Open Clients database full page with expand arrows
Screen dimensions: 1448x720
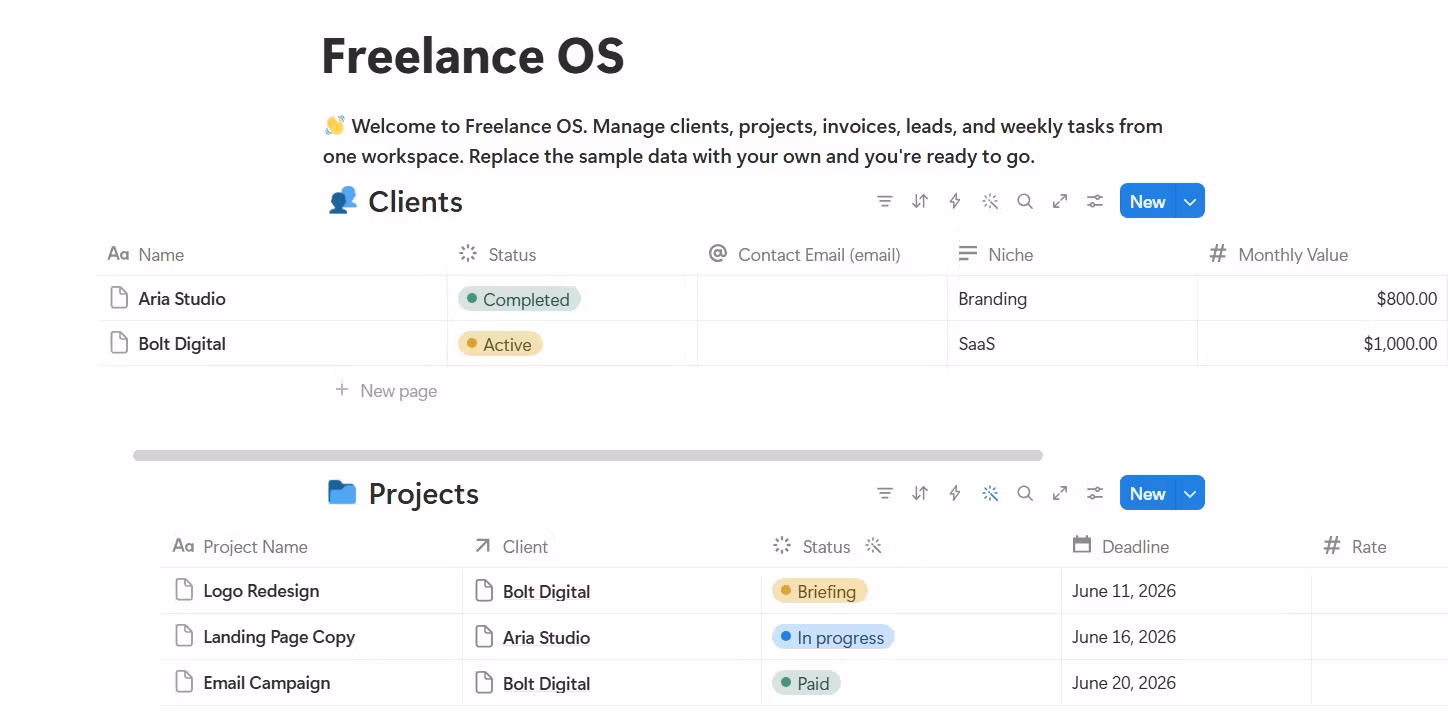[x=1060, y=201]
